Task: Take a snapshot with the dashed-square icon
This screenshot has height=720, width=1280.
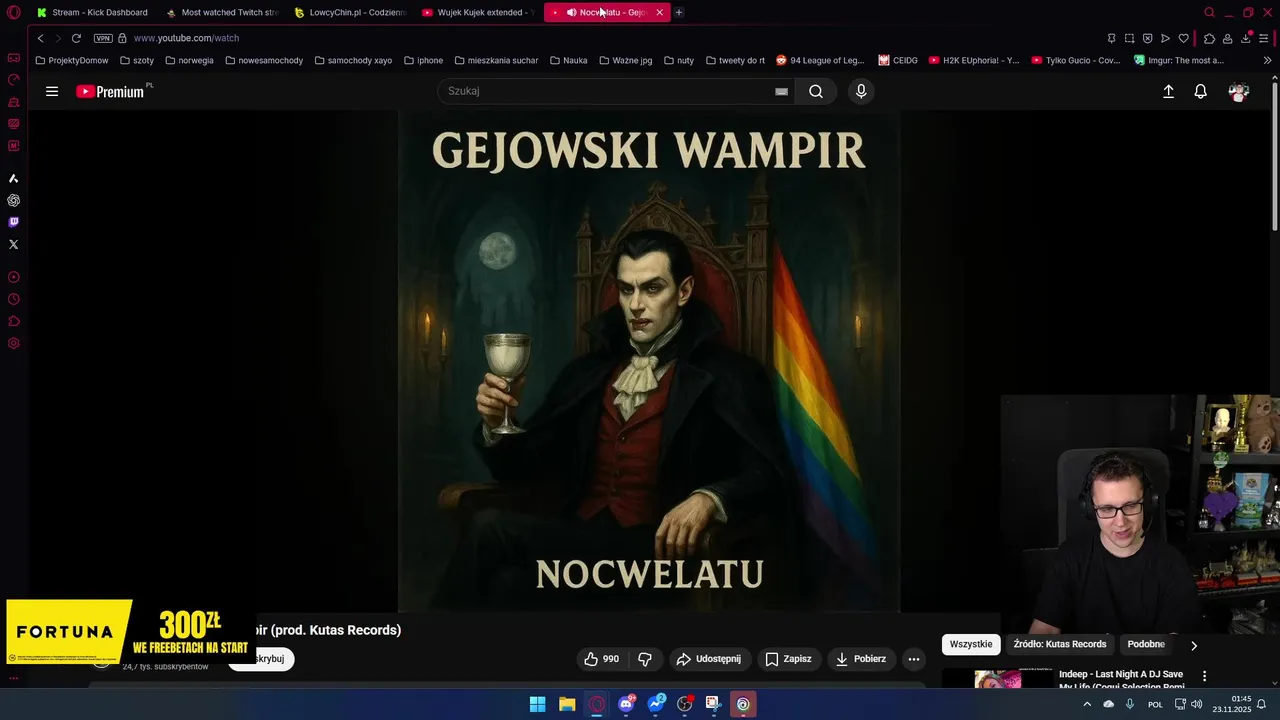Action: 1129,38
